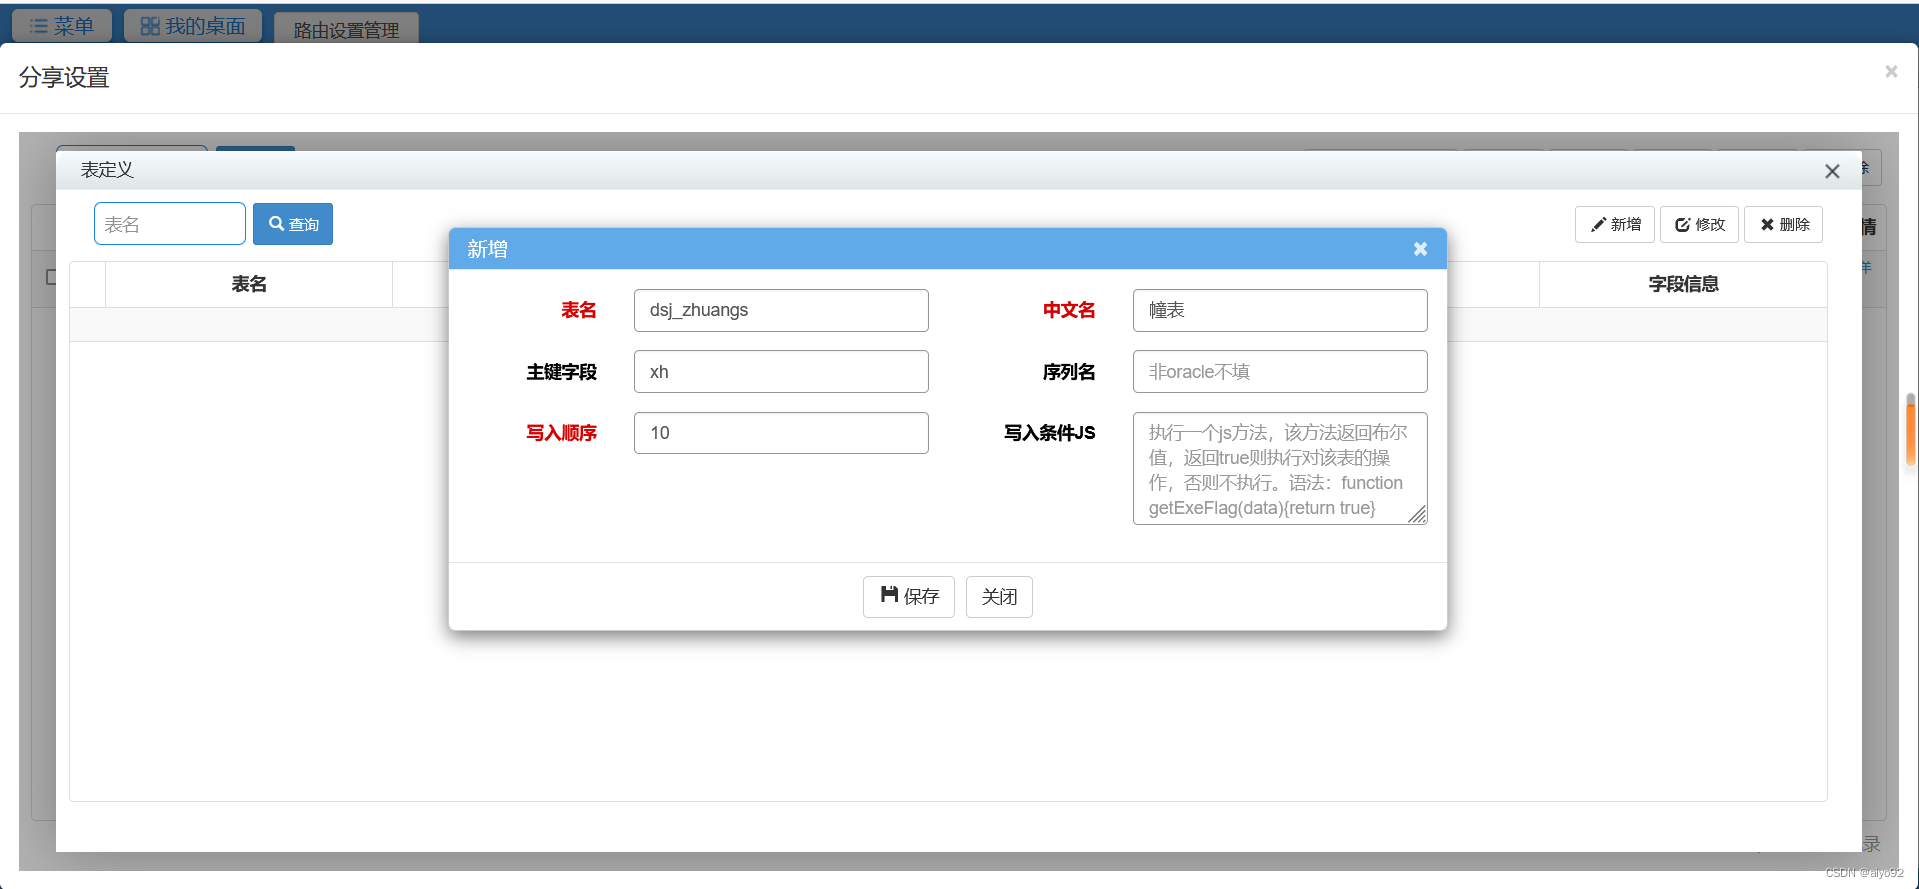Click the 新增 dialog title text
The width and height of the screenshot is (1919, 889).
(488, 249)
